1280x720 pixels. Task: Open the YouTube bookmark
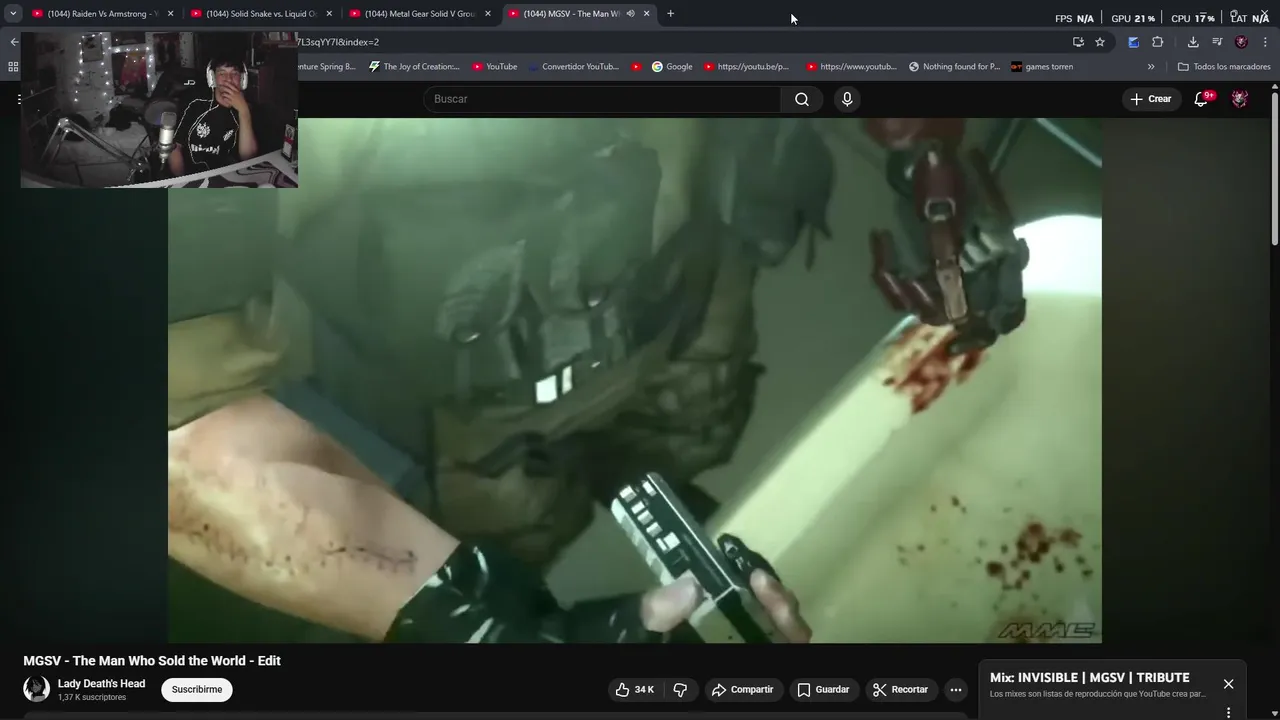coord(494,67)
